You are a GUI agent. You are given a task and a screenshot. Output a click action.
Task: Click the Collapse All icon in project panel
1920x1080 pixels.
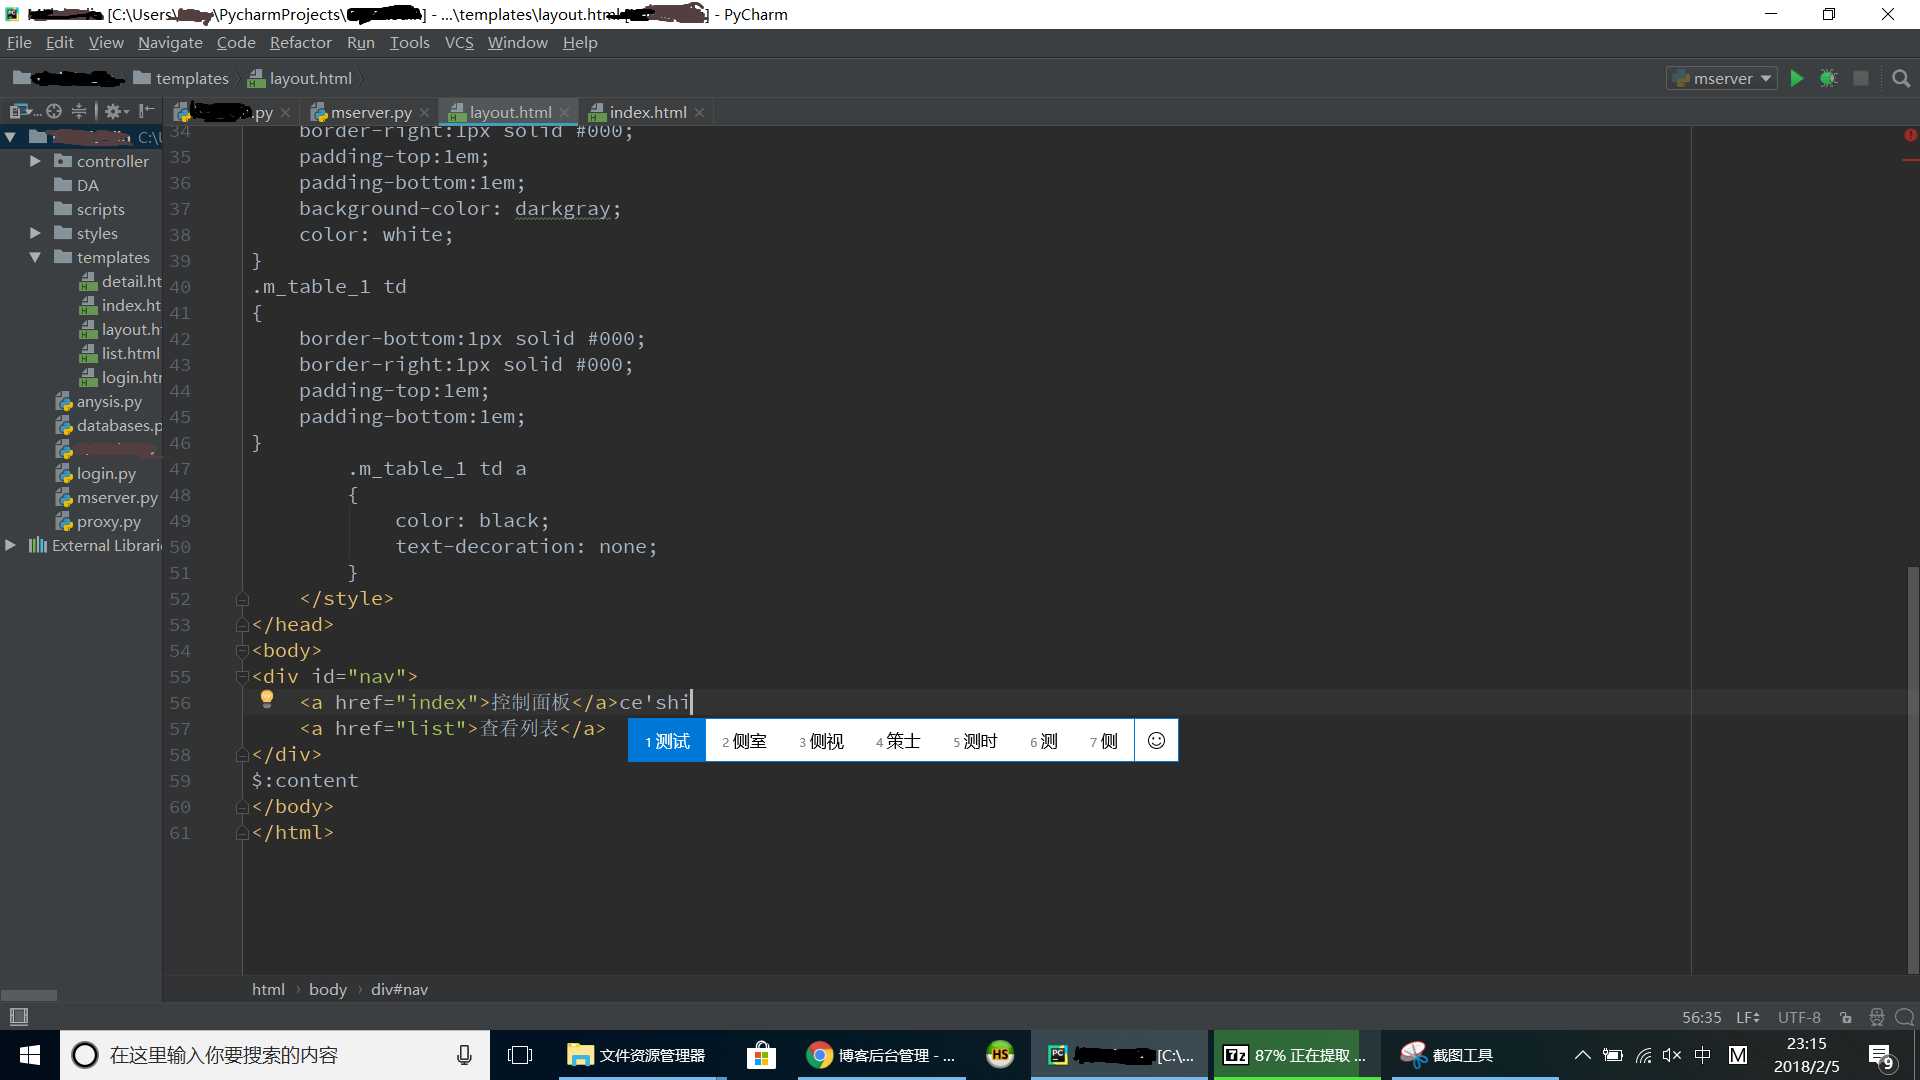(x=79, y=111)
